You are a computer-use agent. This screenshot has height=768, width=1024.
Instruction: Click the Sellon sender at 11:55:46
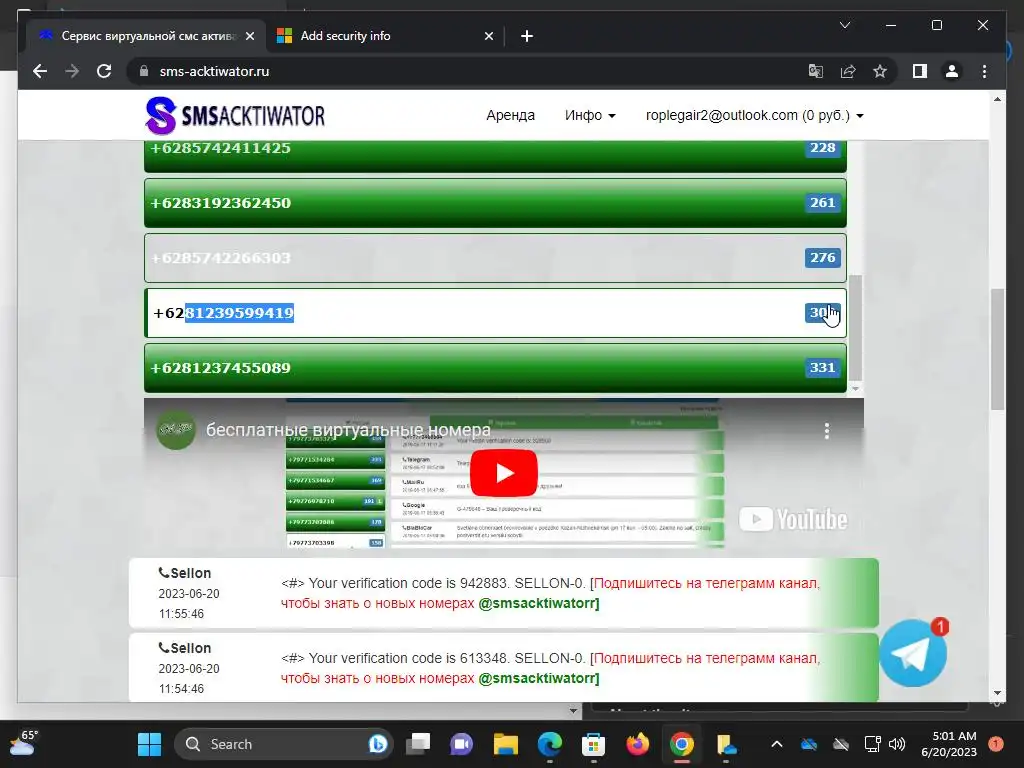tap(185, 573)
